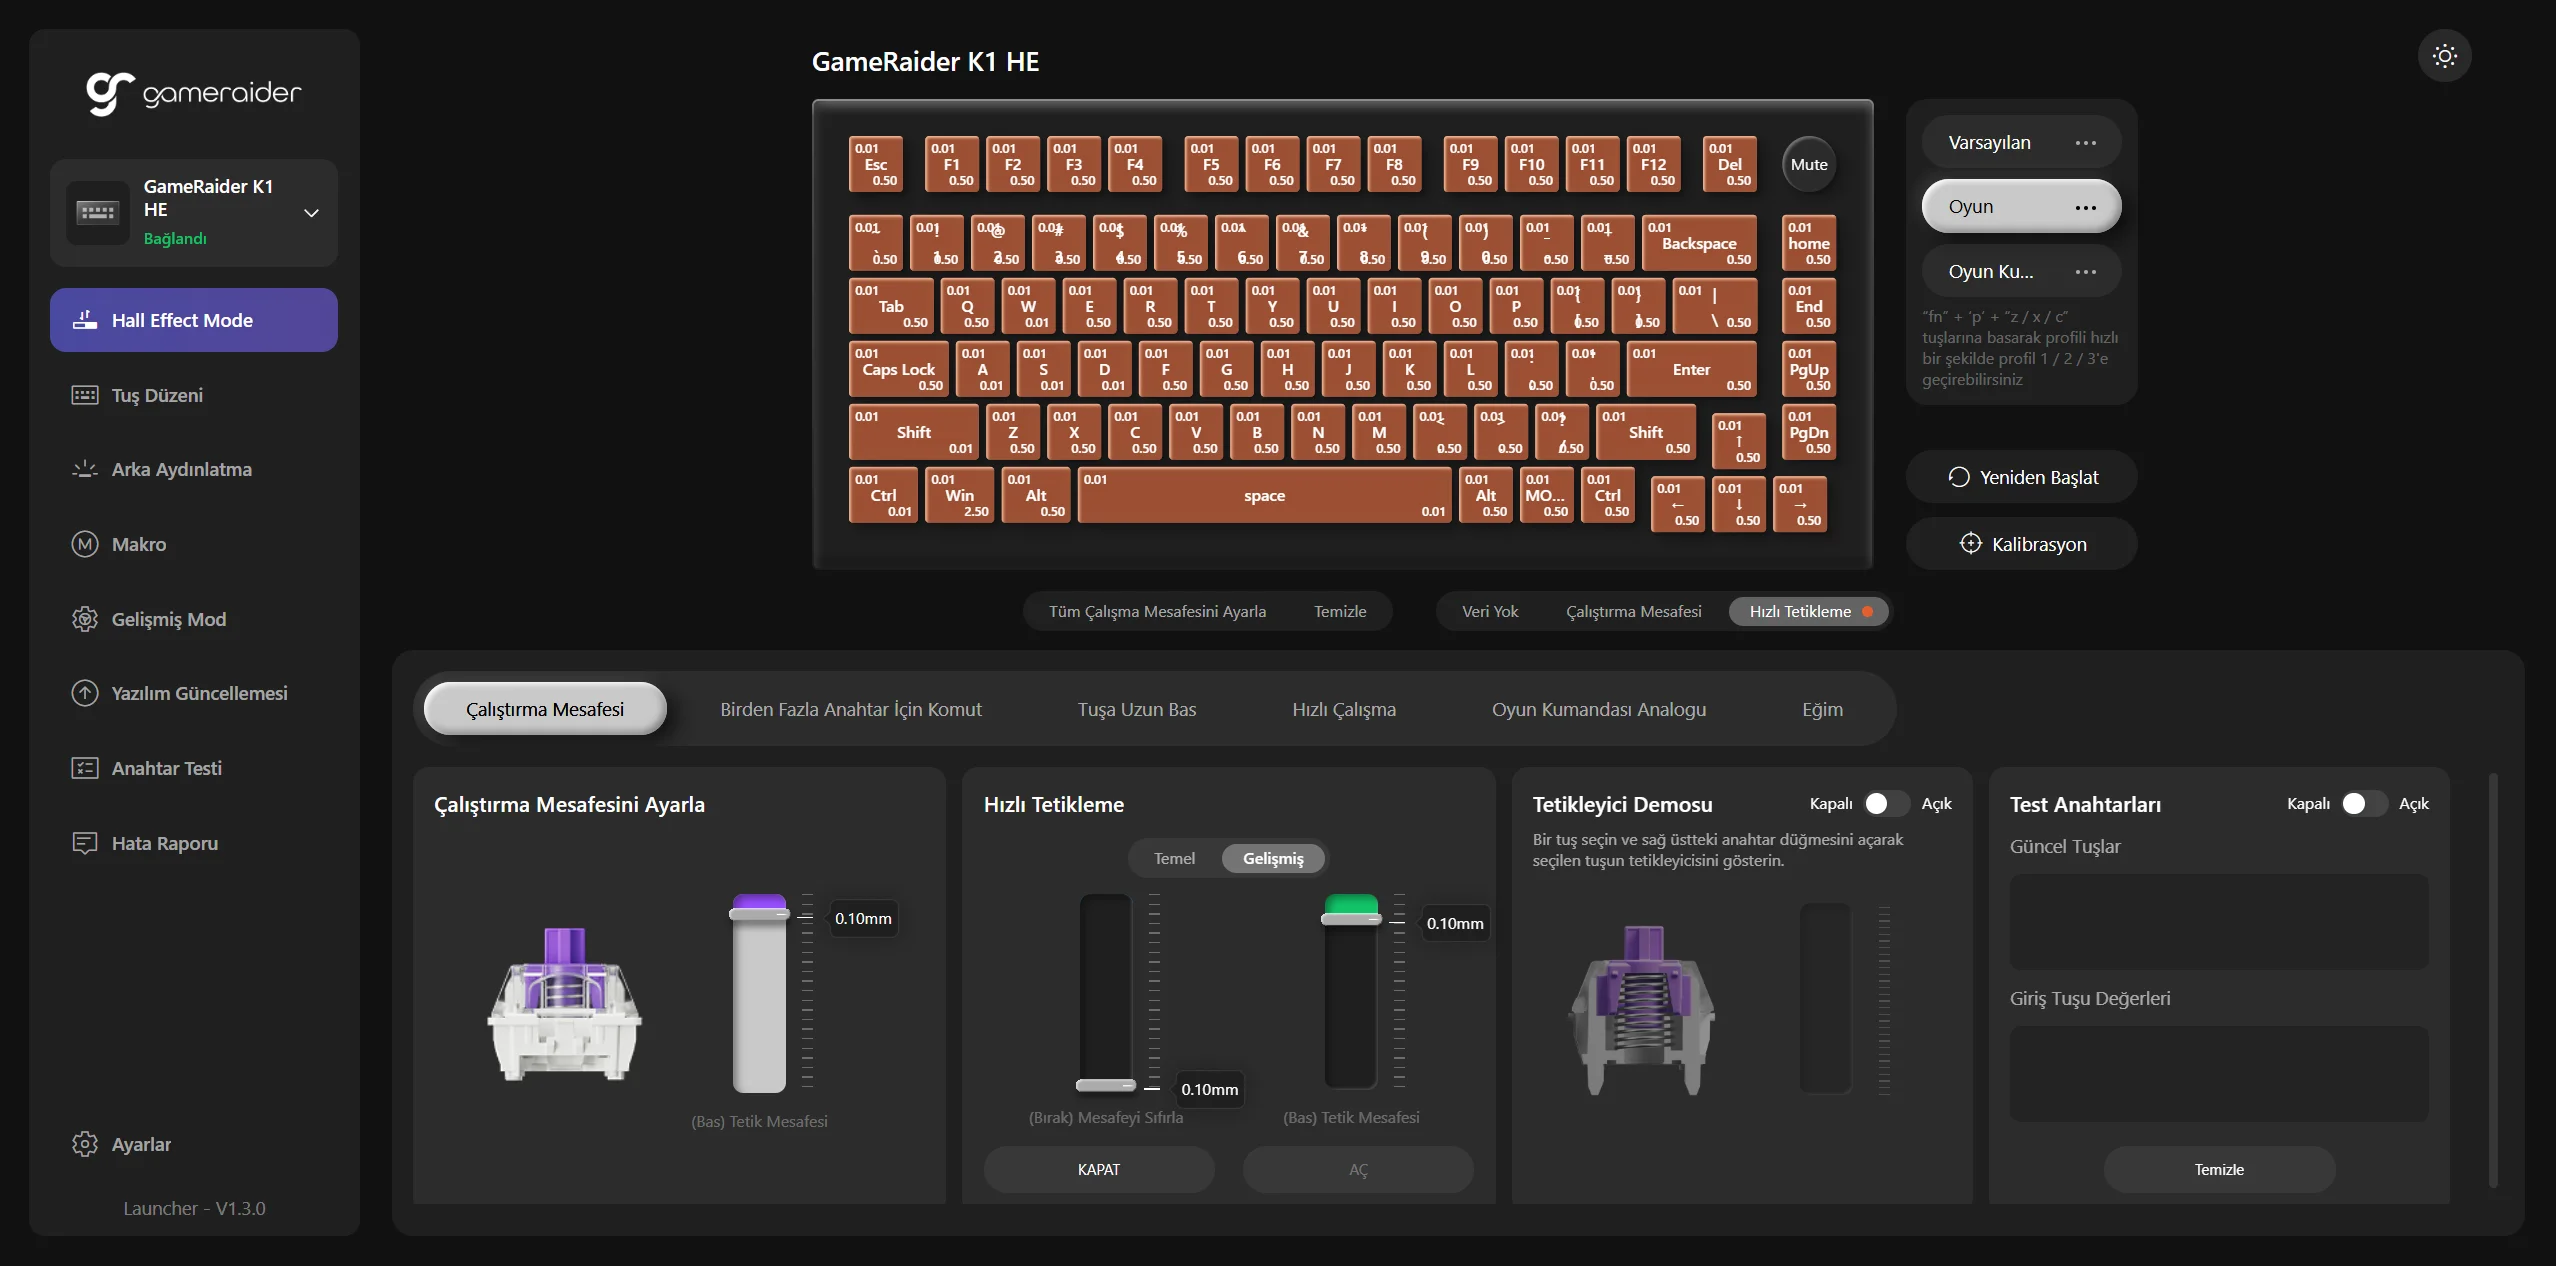Screen dimensions: 2556x1266
Task: Switch to the Hızlı Çalışma tab
Action: pyautogui.click(x=1343, y=709)
